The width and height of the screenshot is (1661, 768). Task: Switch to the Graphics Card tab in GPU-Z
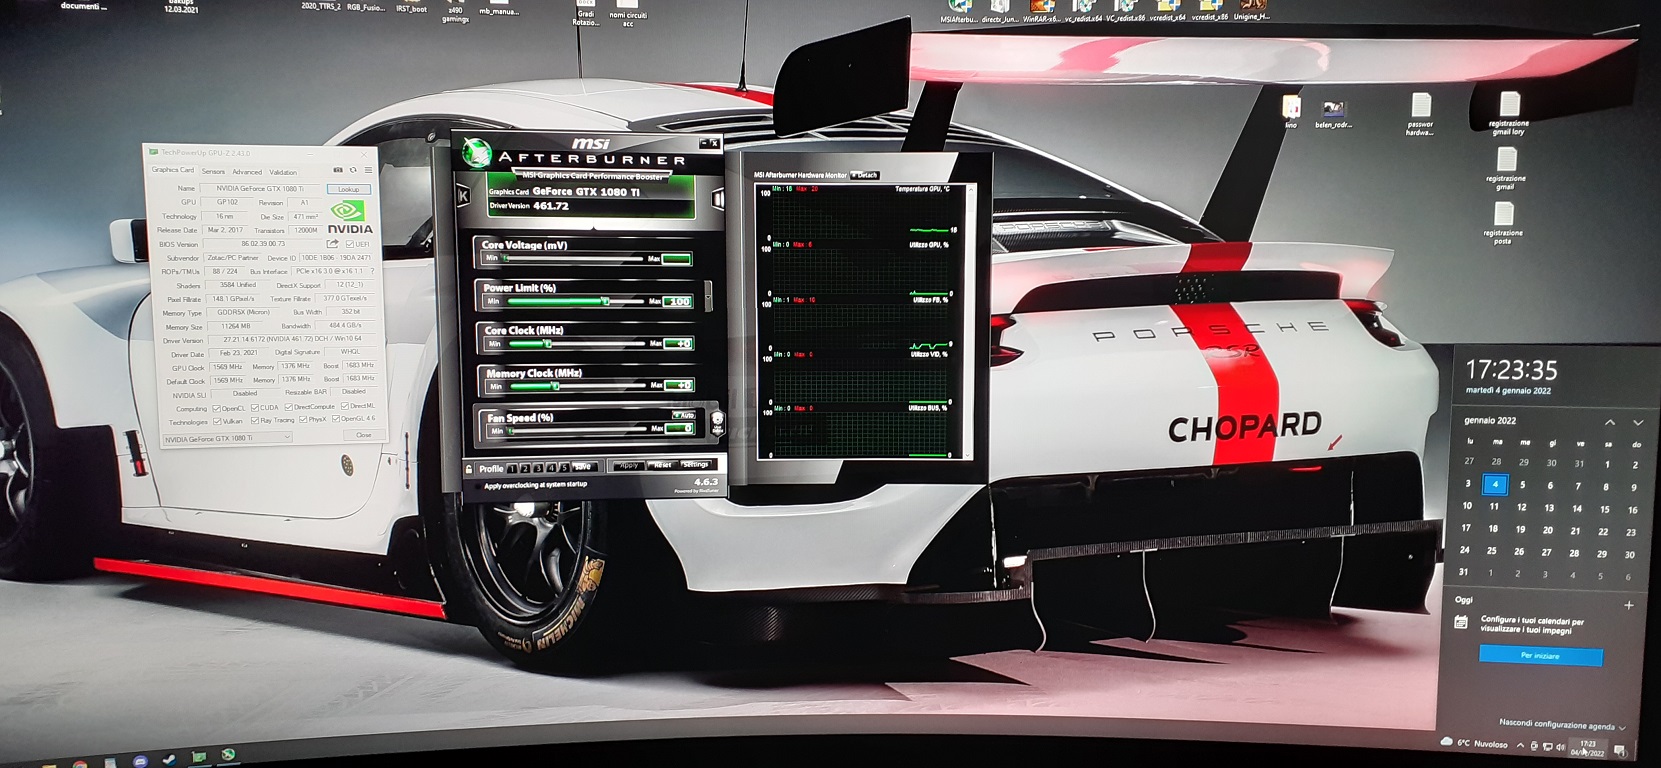coord(173,170)
